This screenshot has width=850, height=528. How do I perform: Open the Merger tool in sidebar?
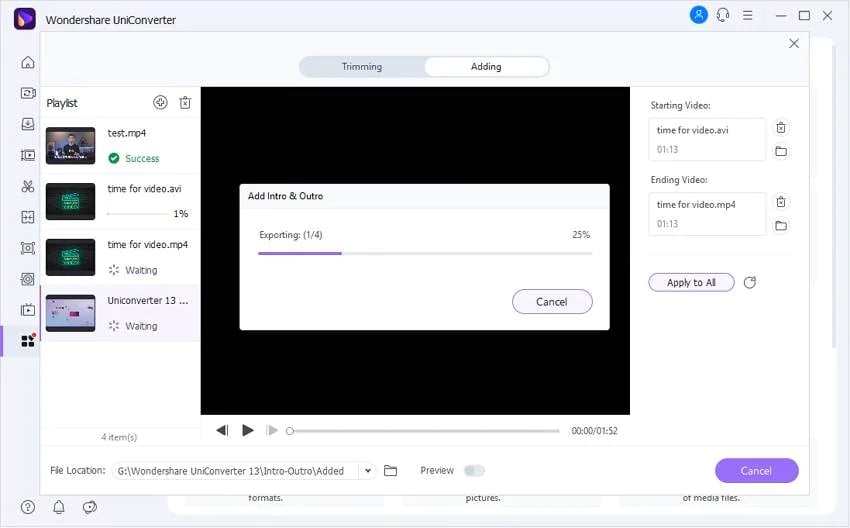coord(28,217)
